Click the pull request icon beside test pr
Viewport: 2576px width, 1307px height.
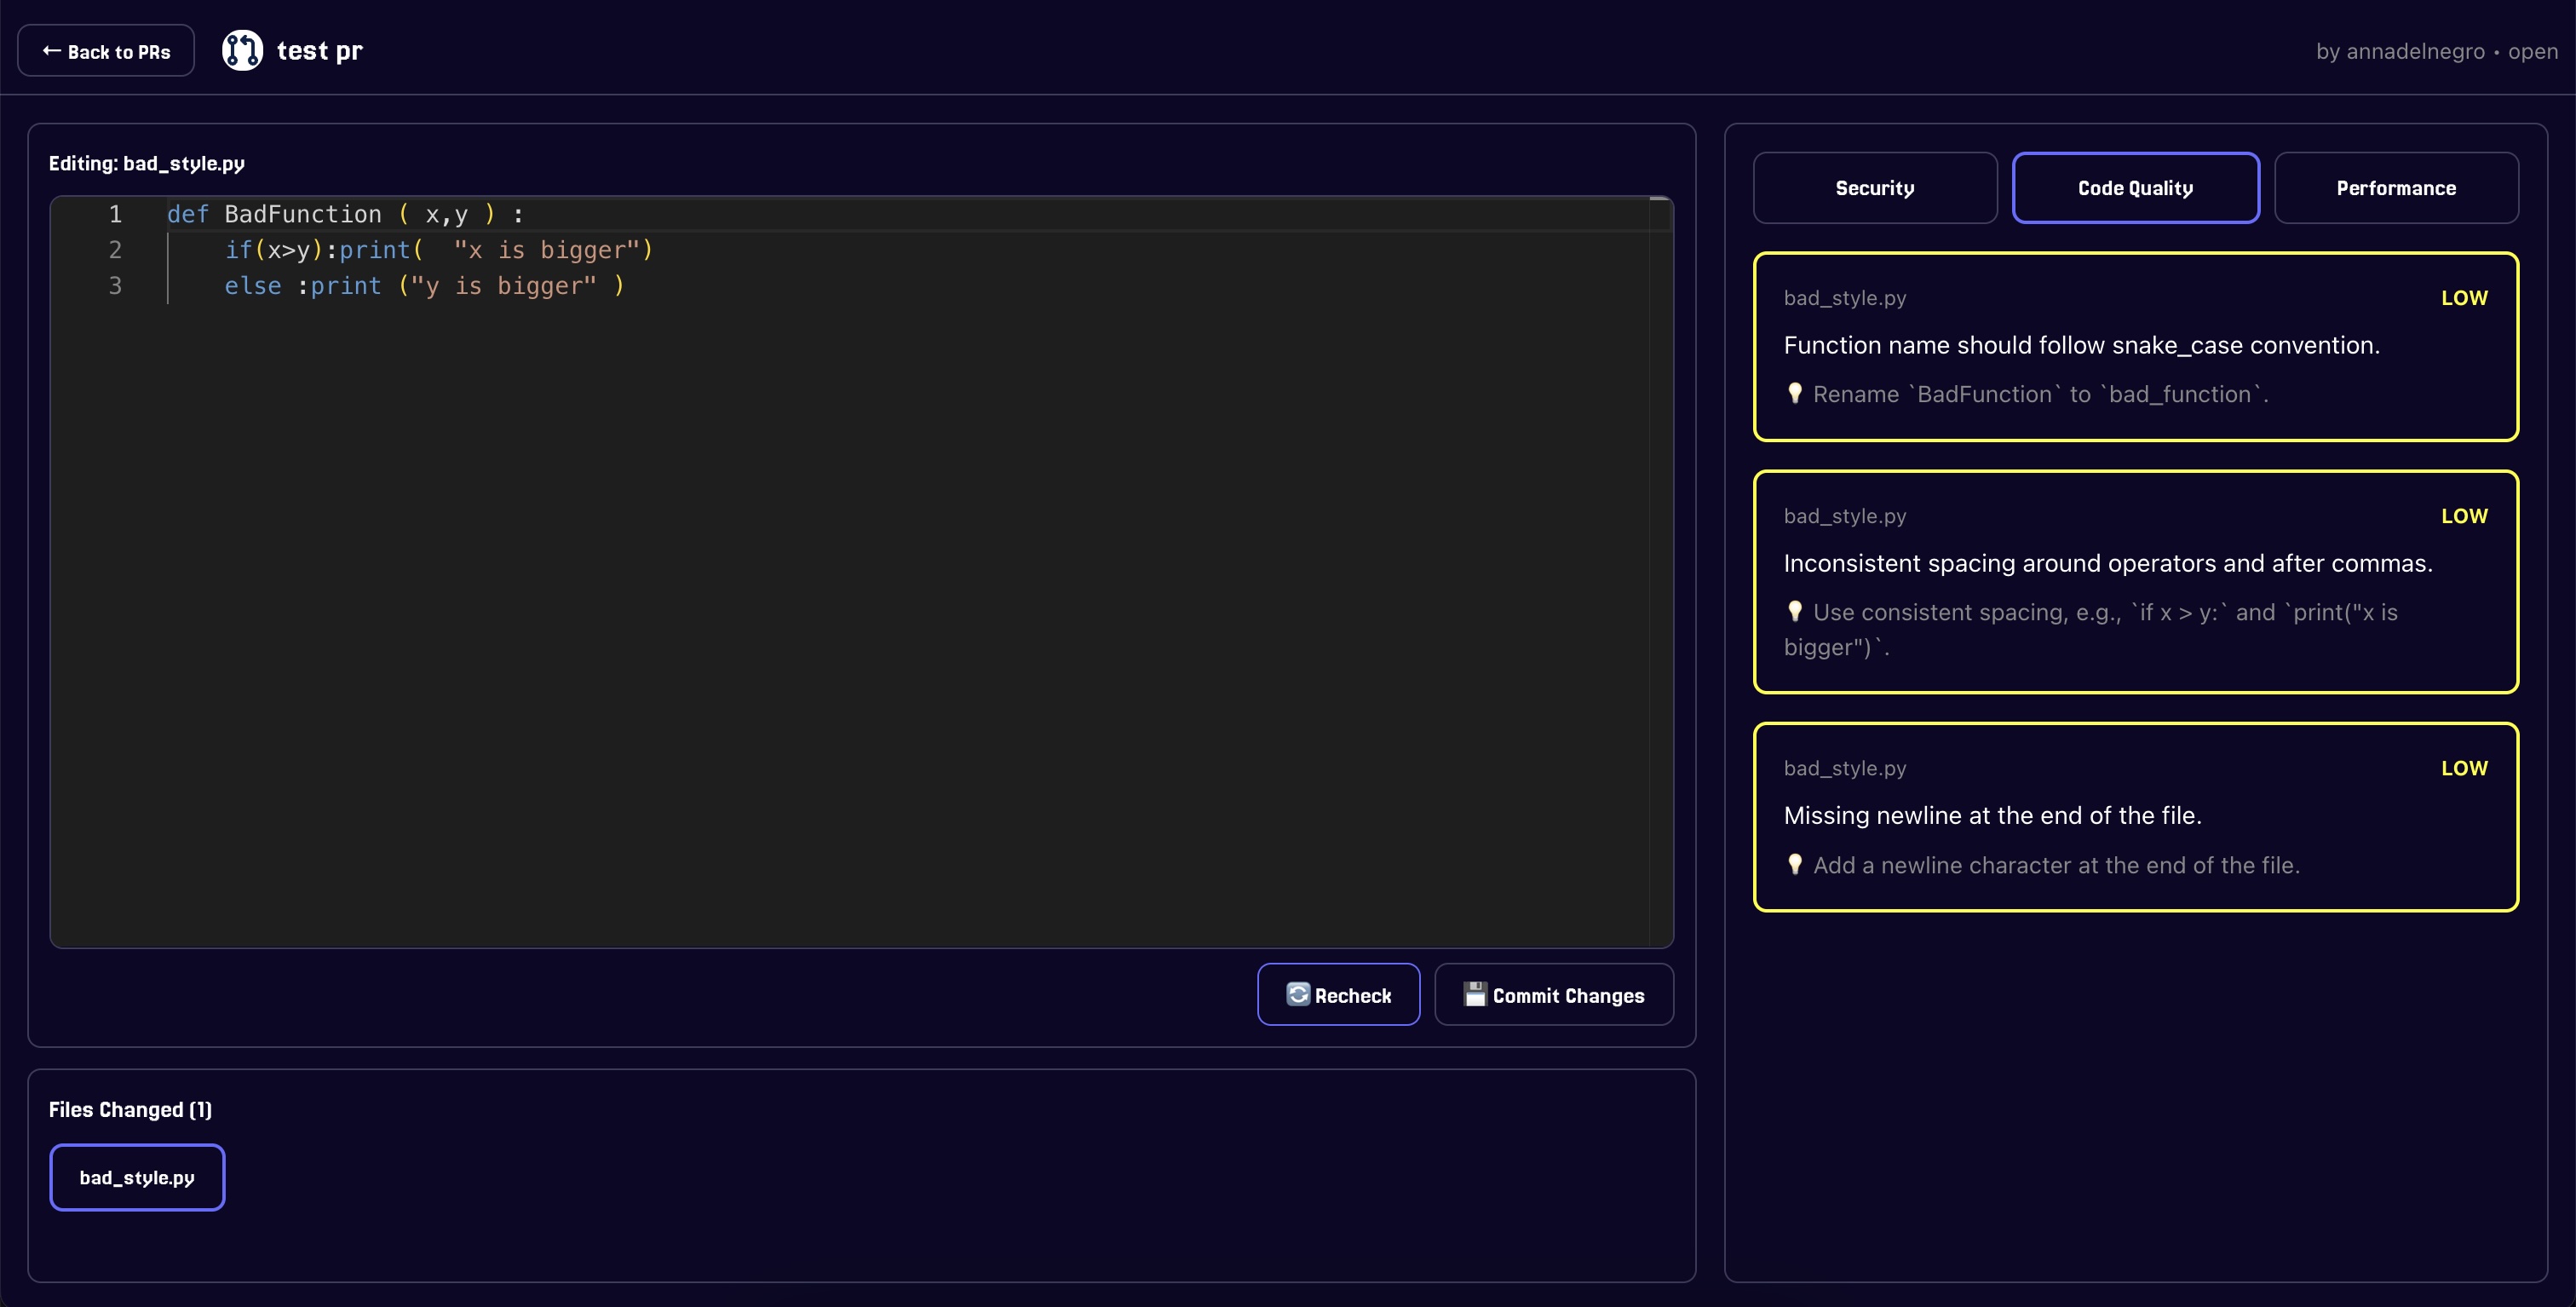(x=242, y=50)
